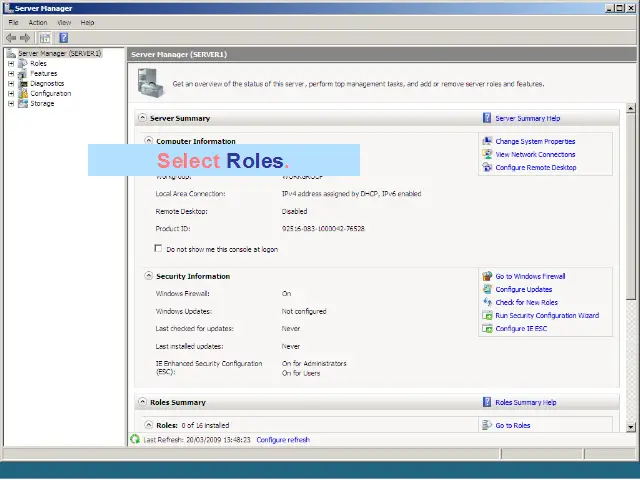
Task: Click the Go to Windows Firewall icon
Action: pos(487,276)
